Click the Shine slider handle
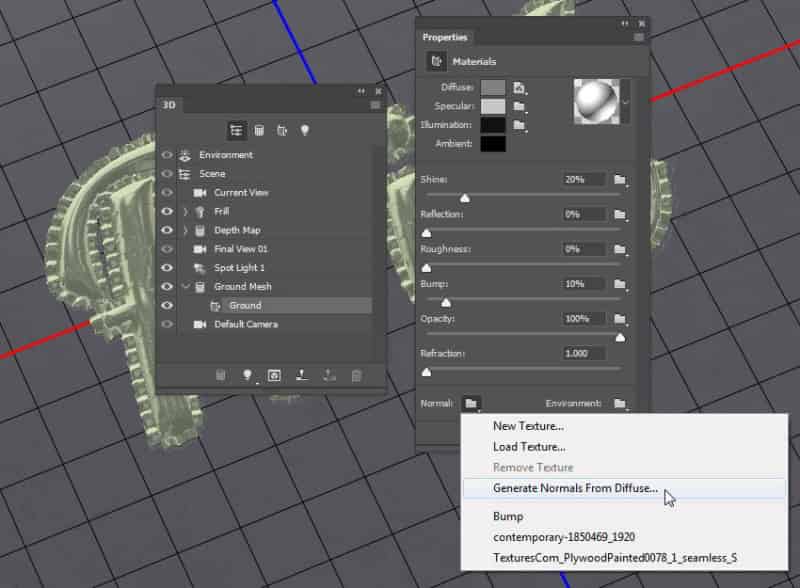This screenshot has height=588, width=800. coord(465,198)
